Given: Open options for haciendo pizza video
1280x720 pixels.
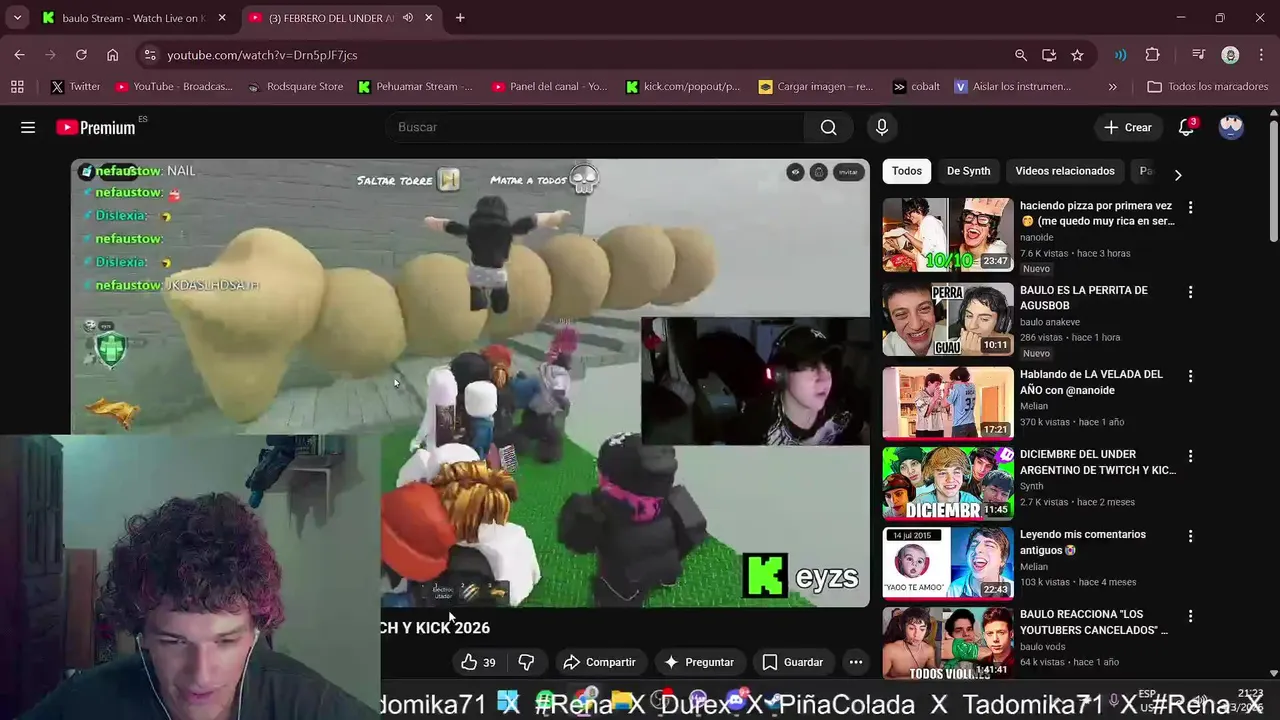Looking at the screenshot, I should 1190,207.
